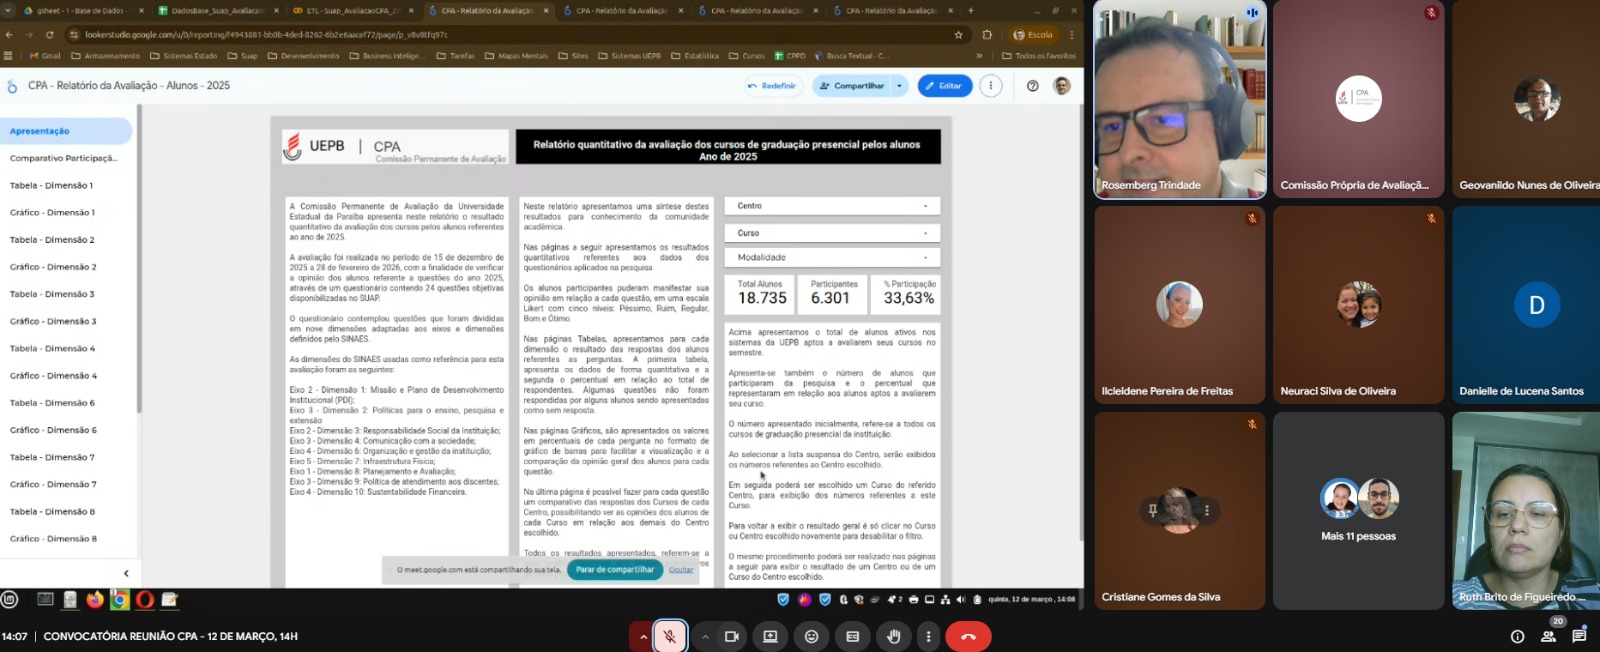This screenshot has width=1600, height=652.
Task: Open the Tabela - Dimensão 6 page
Action: (52, 403)
